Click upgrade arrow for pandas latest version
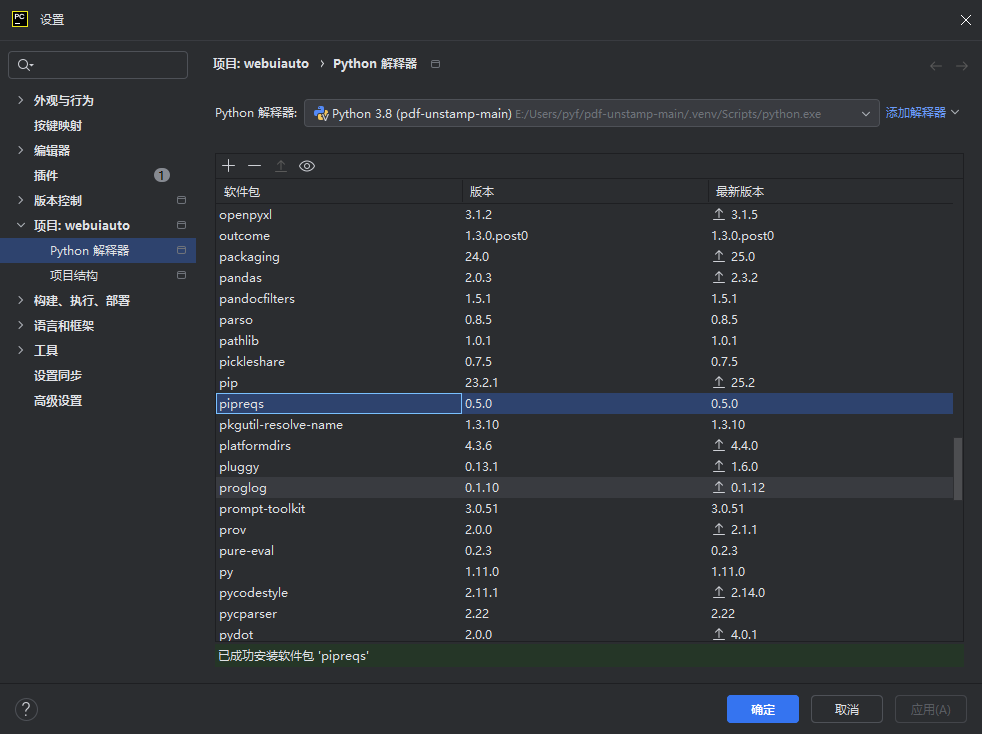The height and width of the screenshot is (734, 982). click(x=718, y=277)
